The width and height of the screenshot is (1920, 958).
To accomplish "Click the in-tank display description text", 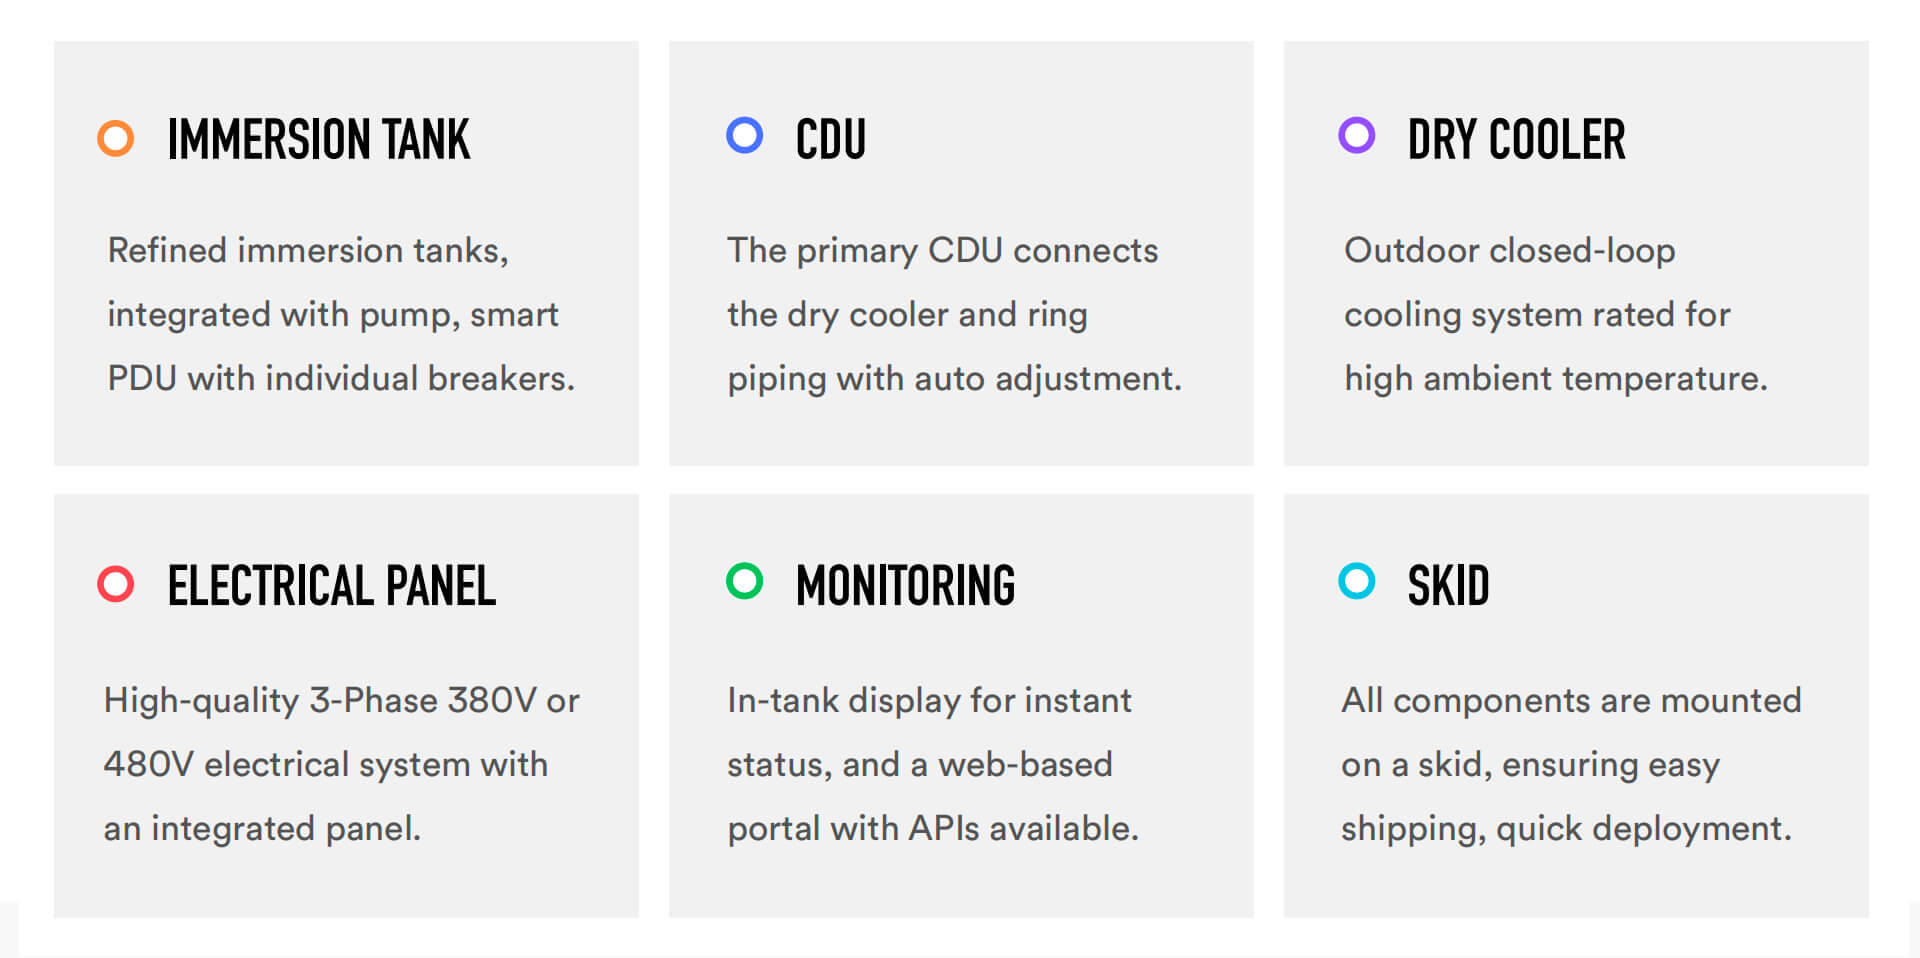I will pos(932,764).
